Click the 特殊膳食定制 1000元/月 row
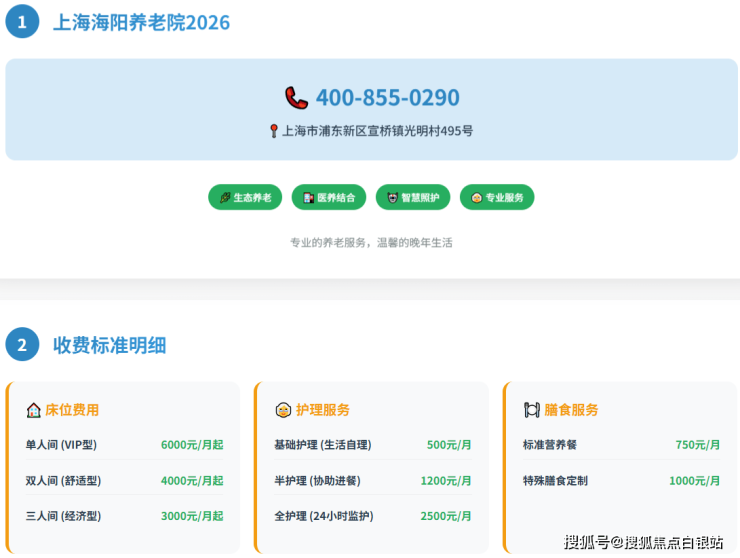 620,481
